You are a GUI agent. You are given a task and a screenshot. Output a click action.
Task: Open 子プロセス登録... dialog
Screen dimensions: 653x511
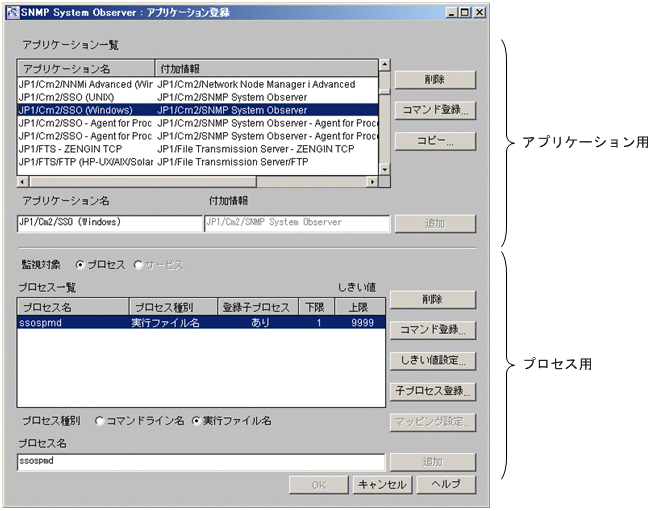(432, 391)
